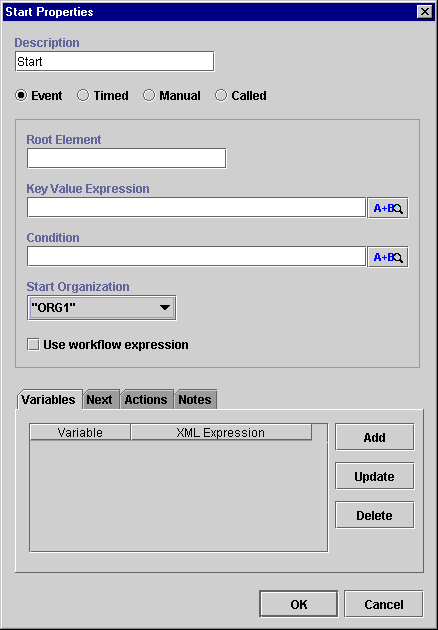Open the Actions tab
This screenshot has width=438, height=630.
(146, 400)
